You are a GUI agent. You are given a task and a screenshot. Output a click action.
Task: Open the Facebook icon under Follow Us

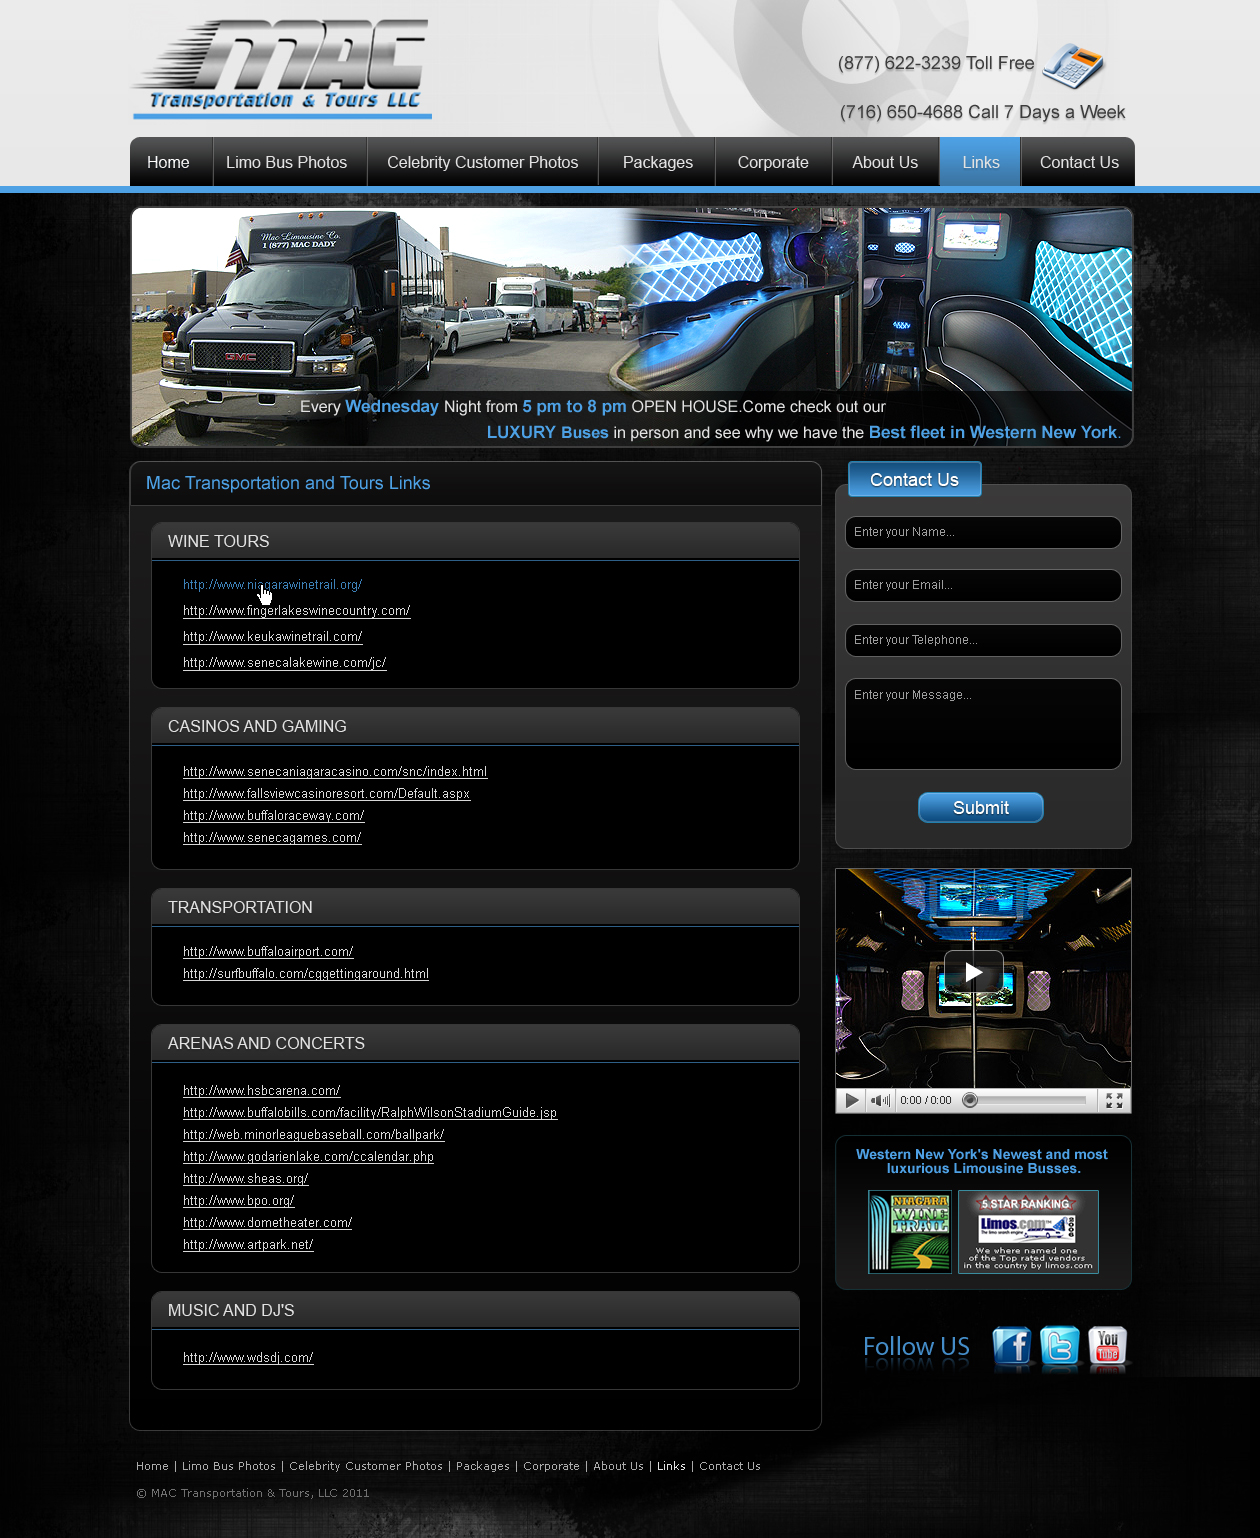coord(1011,1346)
